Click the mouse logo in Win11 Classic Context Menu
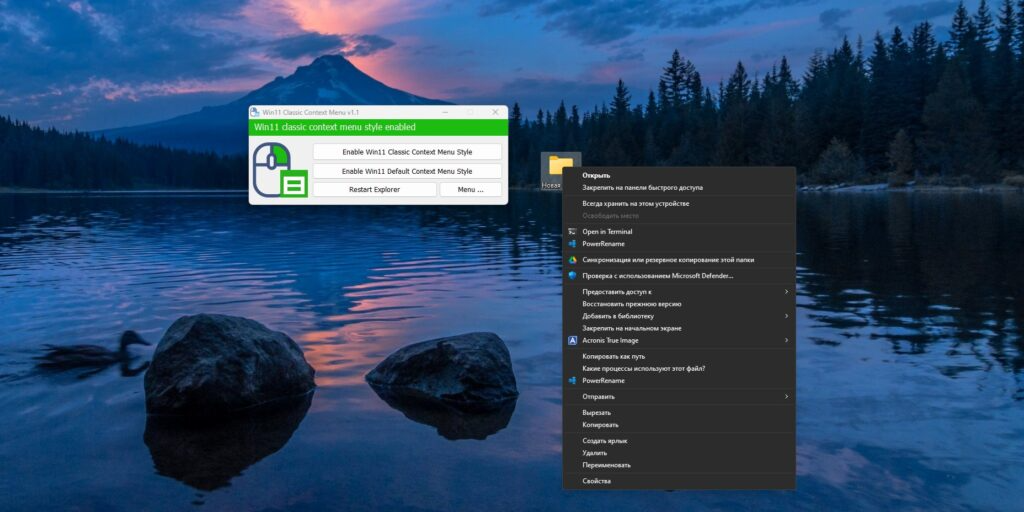The image size is (1024, 512). (x=279, y=169)
